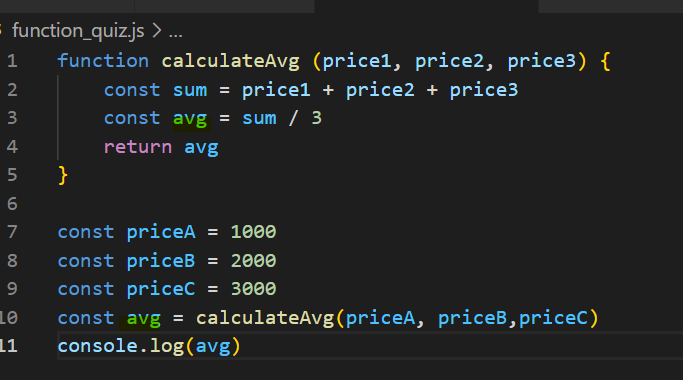Click the value 2000 on line 8
683x380 pixels.
pos(254,261)
